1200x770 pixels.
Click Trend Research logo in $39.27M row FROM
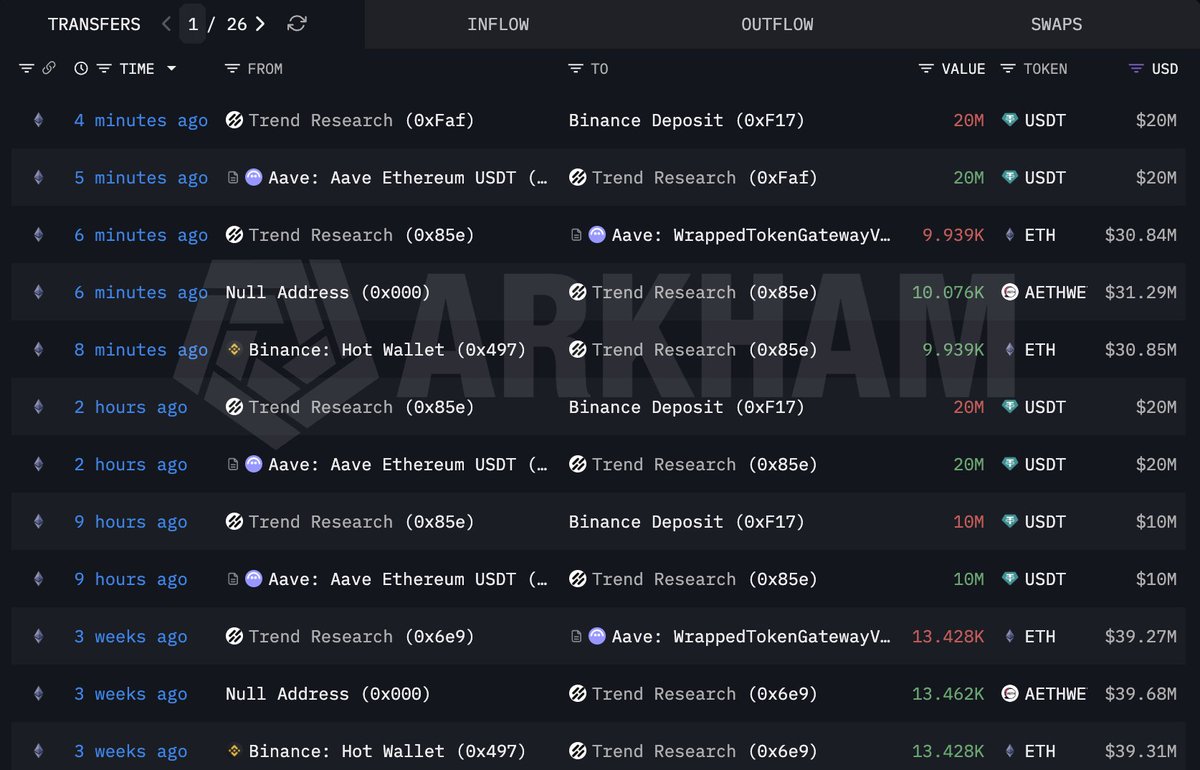pyautogui.click(x=235, y=636)
